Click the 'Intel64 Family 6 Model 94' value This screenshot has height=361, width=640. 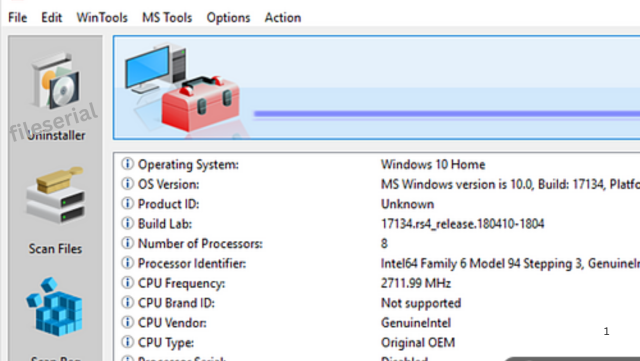click(x=451, y=263)
